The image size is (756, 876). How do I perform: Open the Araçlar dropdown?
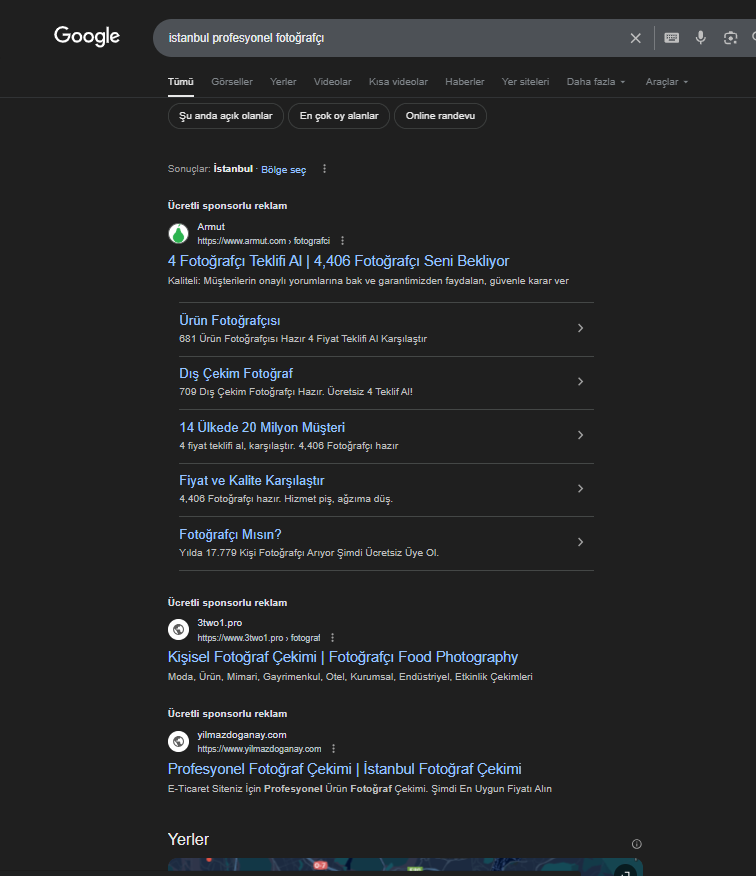point(667,82)
